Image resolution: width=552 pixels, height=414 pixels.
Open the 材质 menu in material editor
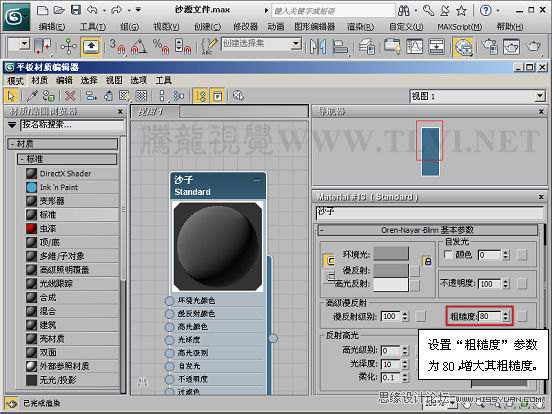(39, 80)
